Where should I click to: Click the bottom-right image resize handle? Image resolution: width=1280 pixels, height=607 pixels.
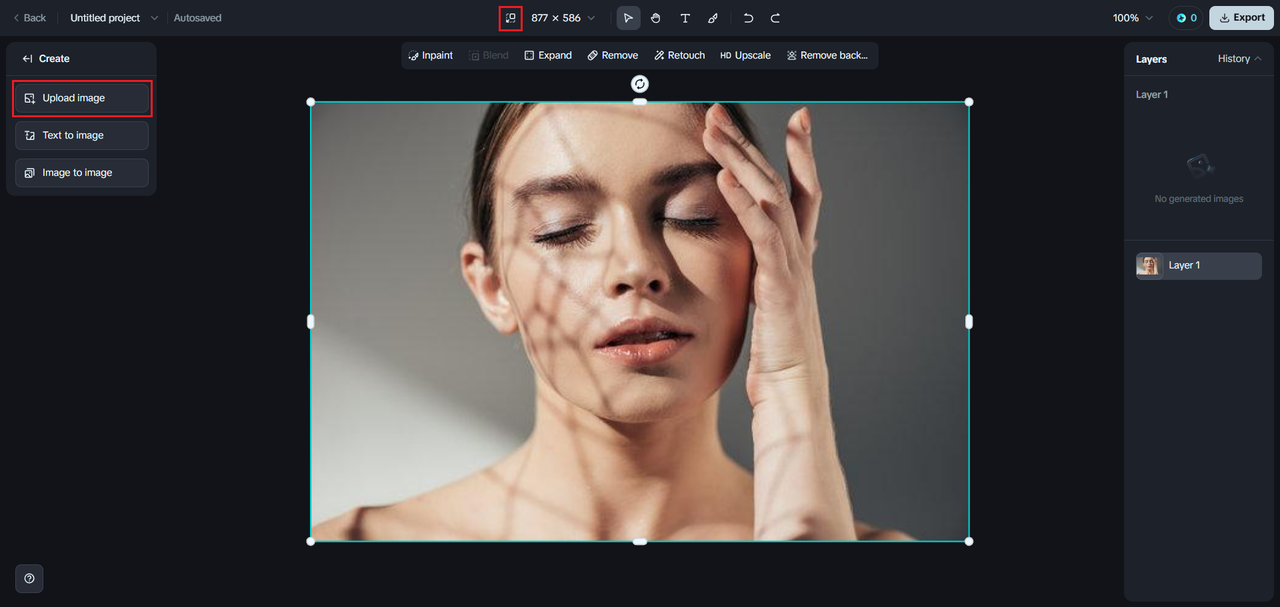(x=969, y=541)
